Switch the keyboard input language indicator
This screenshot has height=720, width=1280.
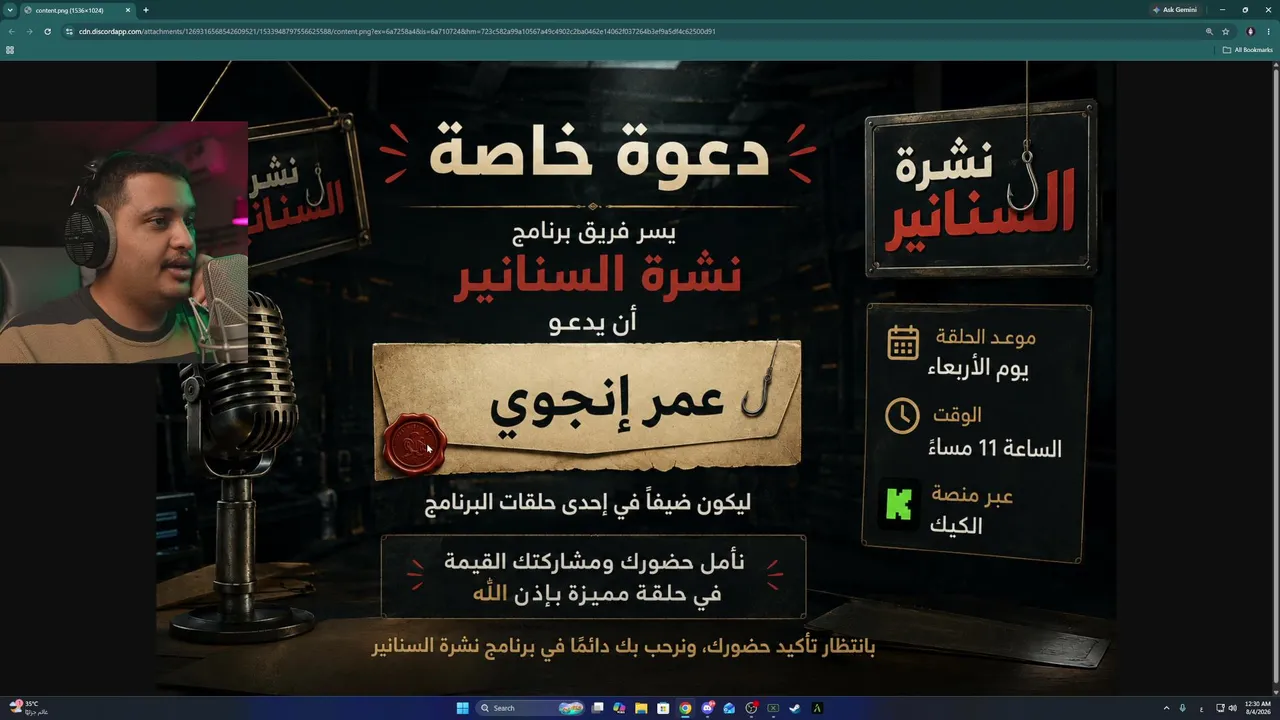coord(1200,708)
